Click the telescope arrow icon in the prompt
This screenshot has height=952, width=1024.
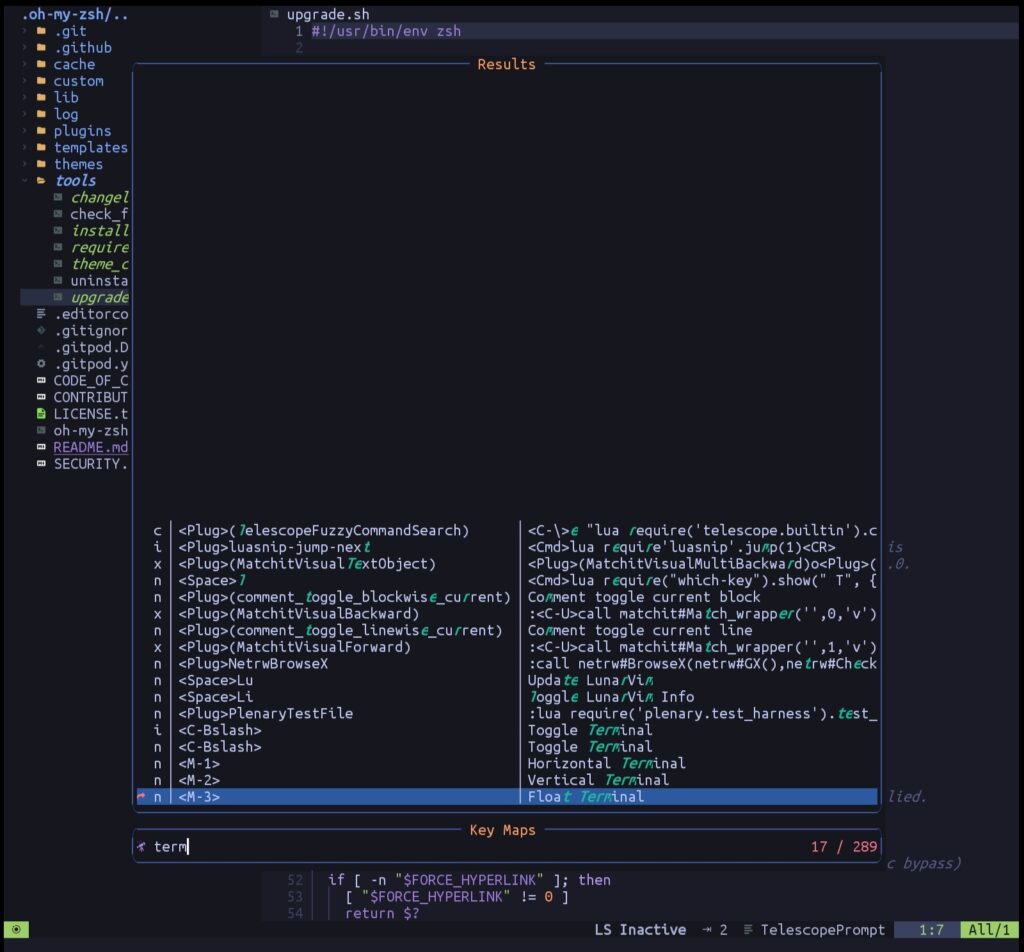click(x=140, y=846)
